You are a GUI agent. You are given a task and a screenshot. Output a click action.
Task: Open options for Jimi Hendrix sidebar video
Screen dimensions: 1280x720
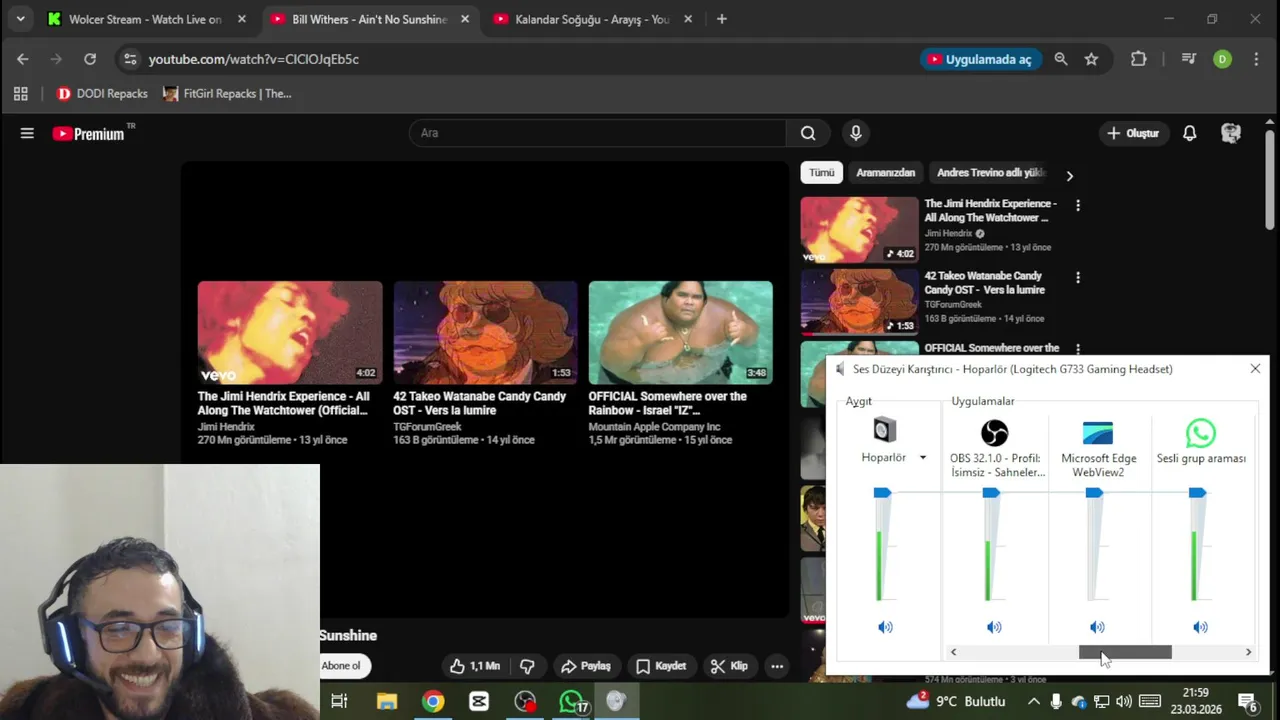tap(1077, 205)
